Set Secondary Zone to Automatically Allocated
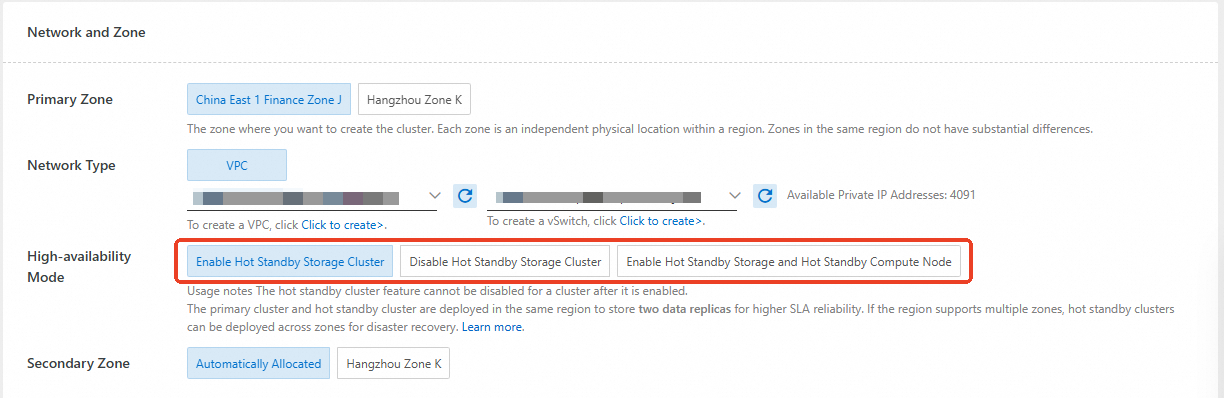Image resolution: width=1224 pixels, height=398 pixels. tap(259, 364)
